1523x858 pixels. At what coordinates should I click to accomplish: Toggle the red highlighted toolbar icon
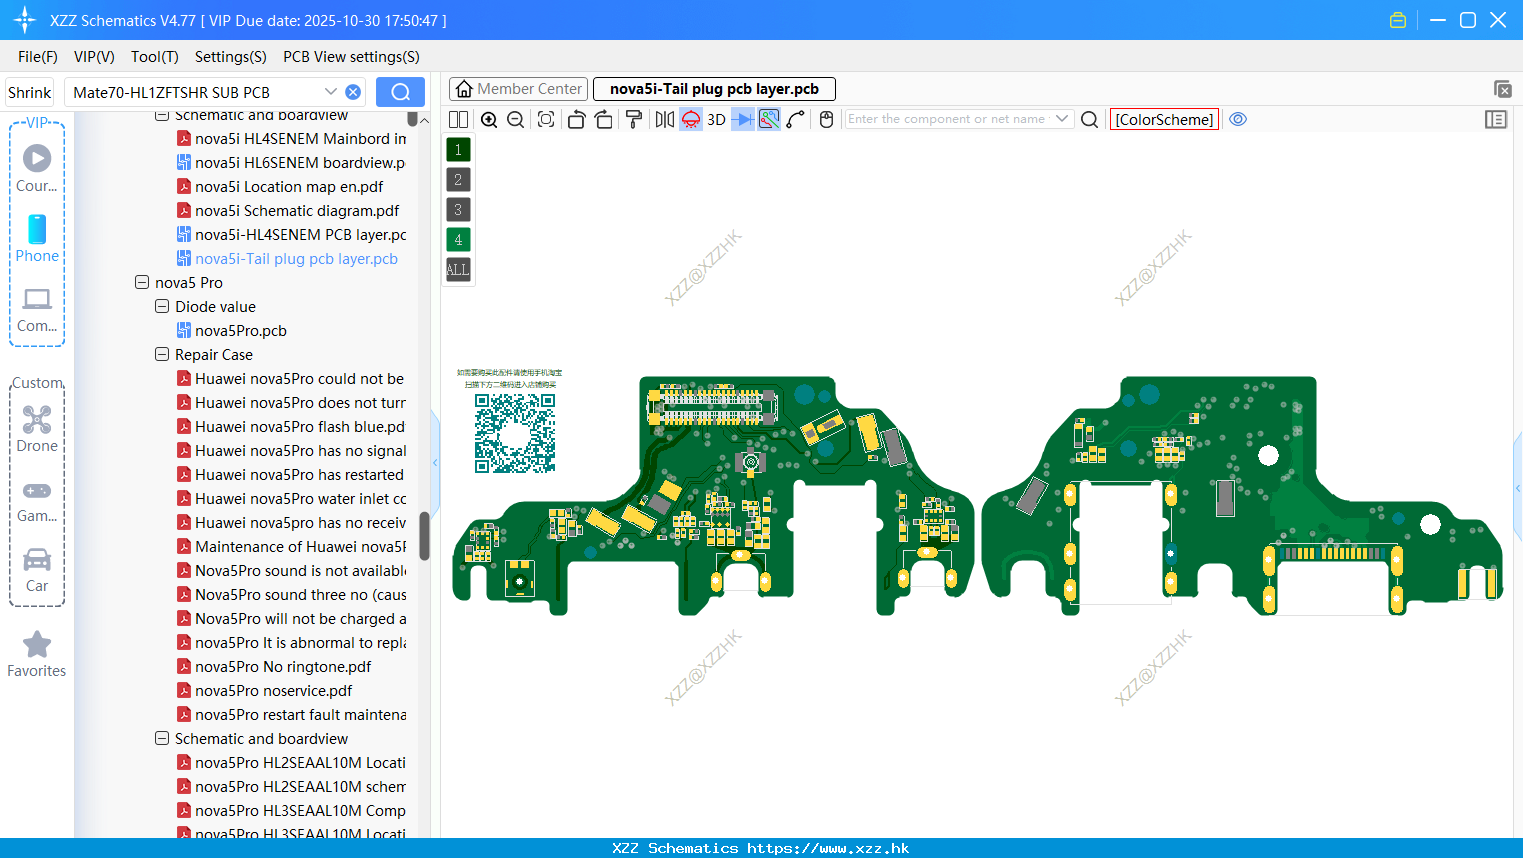pyautogui.click(x=691, y=120)
